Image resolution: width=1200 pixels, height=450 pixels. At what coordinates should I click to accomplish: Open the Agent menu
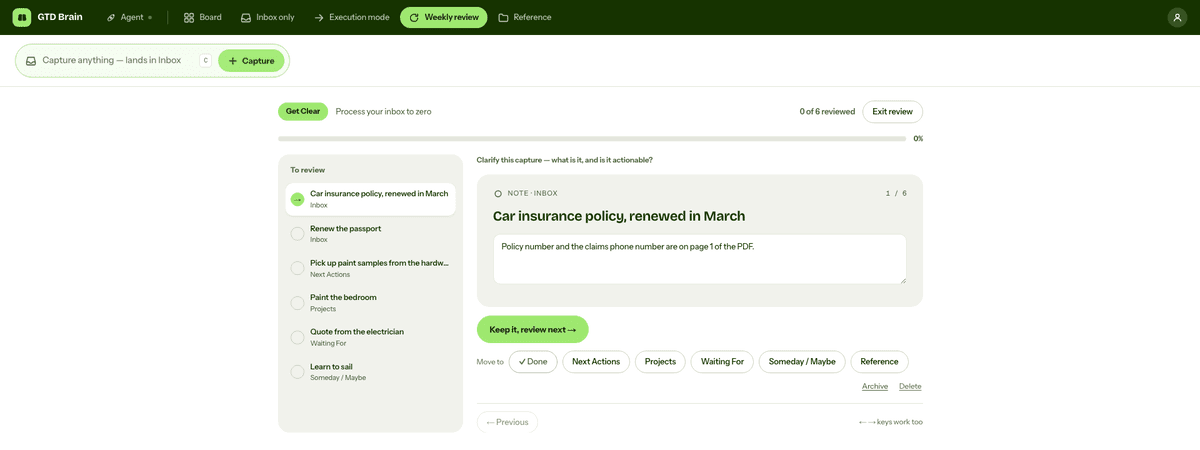tap(130, 17)
